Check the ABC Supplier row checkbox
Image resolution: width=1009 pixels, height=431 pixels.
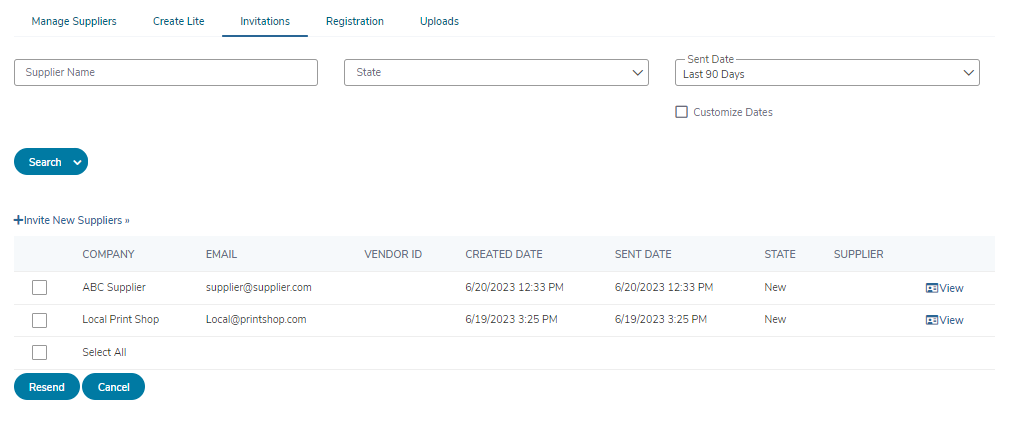tap(39, 288)
